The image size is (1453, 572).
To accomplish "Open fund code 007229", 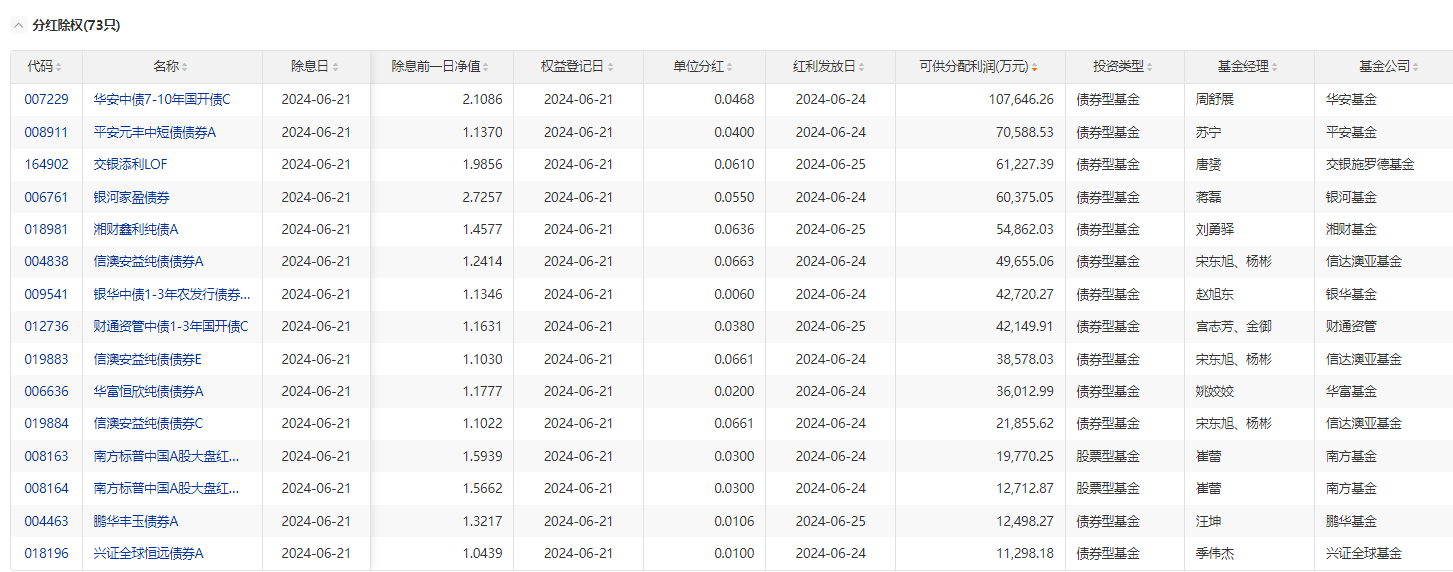I will click(x=46, y=99).
